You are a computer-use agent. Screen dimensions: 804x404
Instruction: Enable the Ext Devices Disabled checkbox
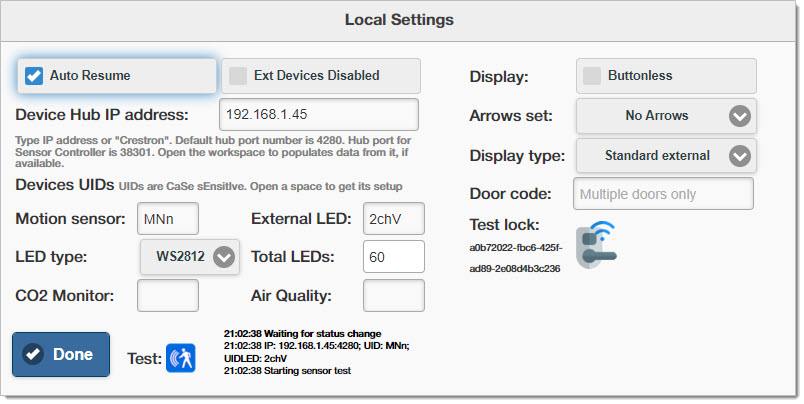tap(237, 76)
